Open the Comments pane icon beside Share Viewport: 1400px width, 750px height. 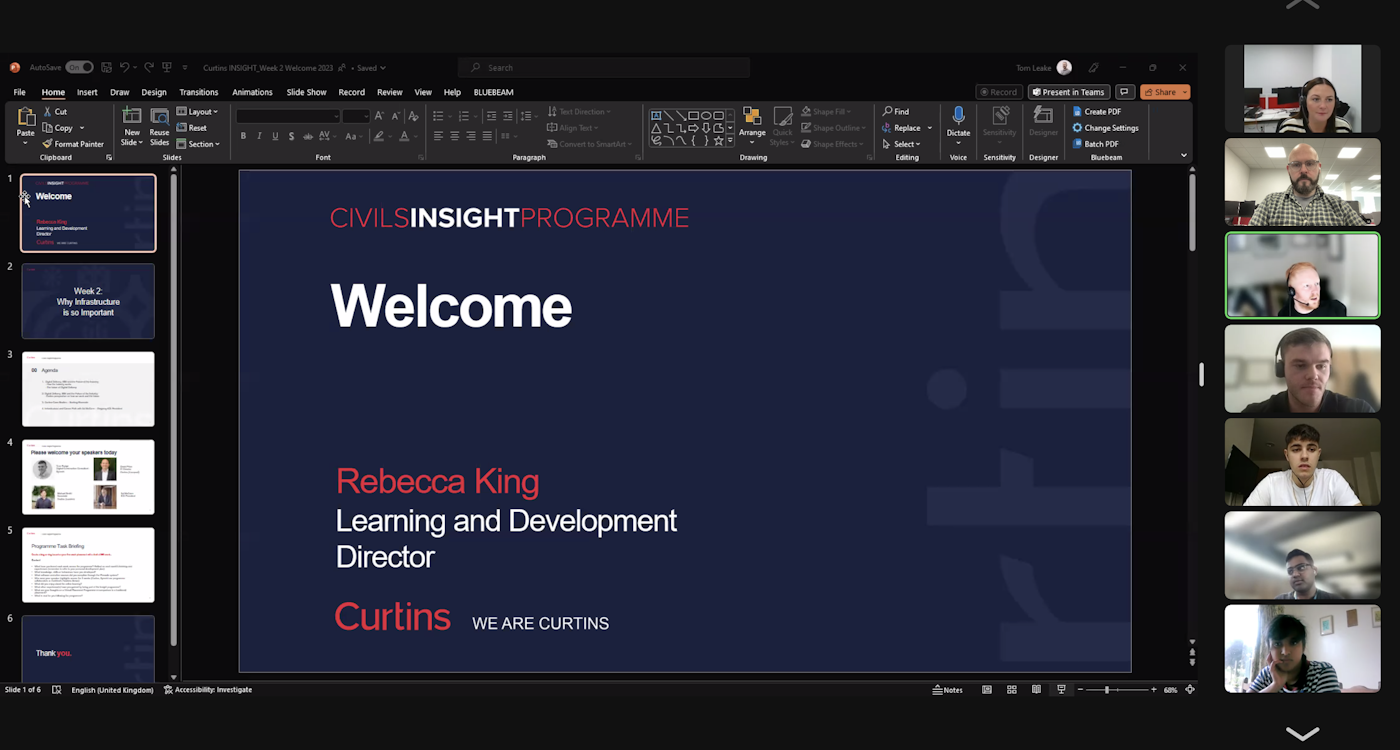(x=1124, y=93)
